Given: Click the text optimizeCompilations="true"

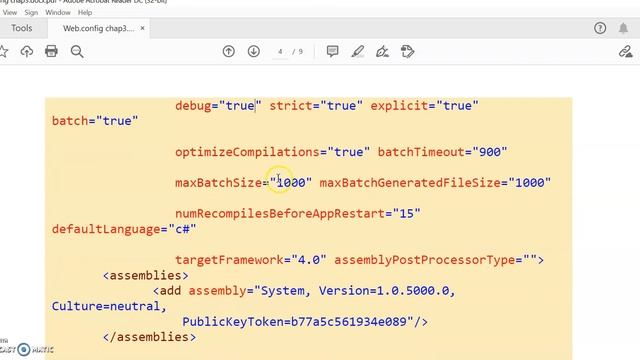Looking at the screenshot, I should tap(272, 152).
